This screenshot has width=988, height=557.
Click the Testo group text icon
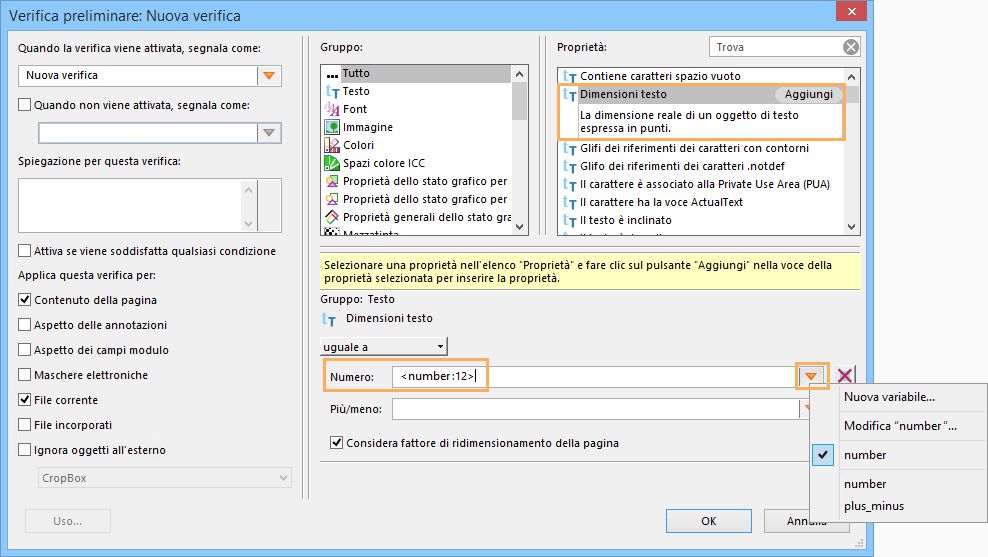pos(332,91)
